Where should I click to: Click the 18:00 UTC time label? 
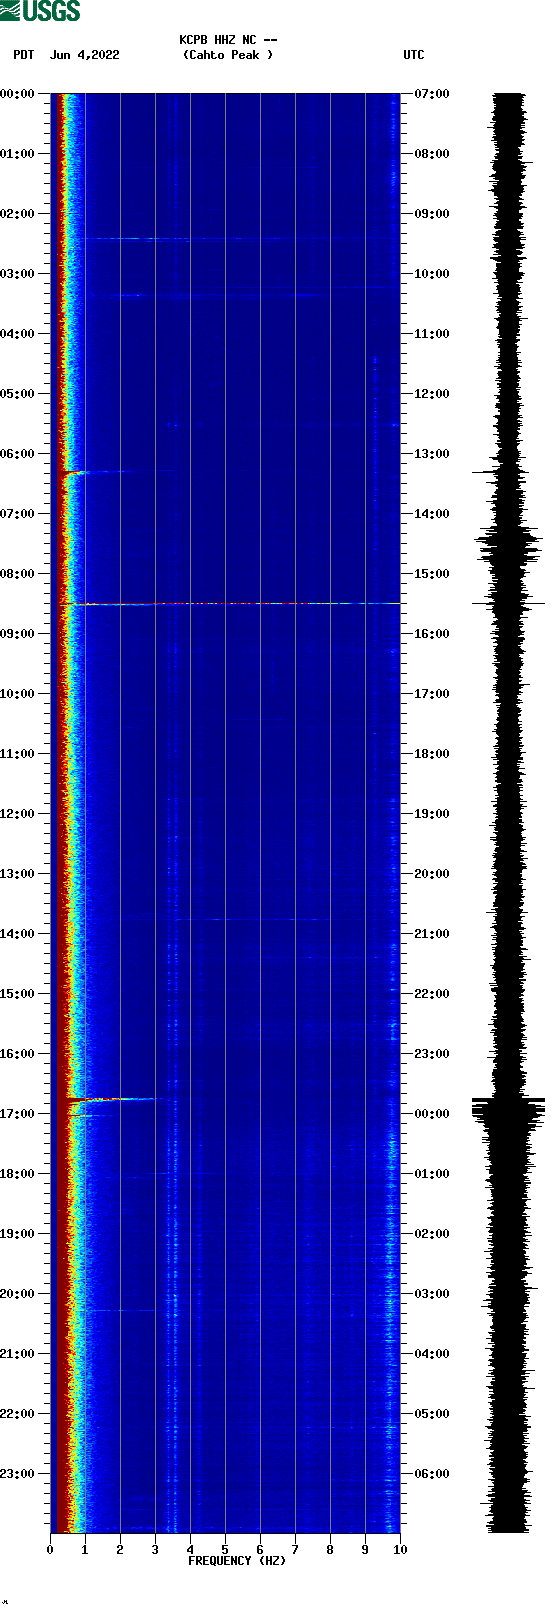432,754
